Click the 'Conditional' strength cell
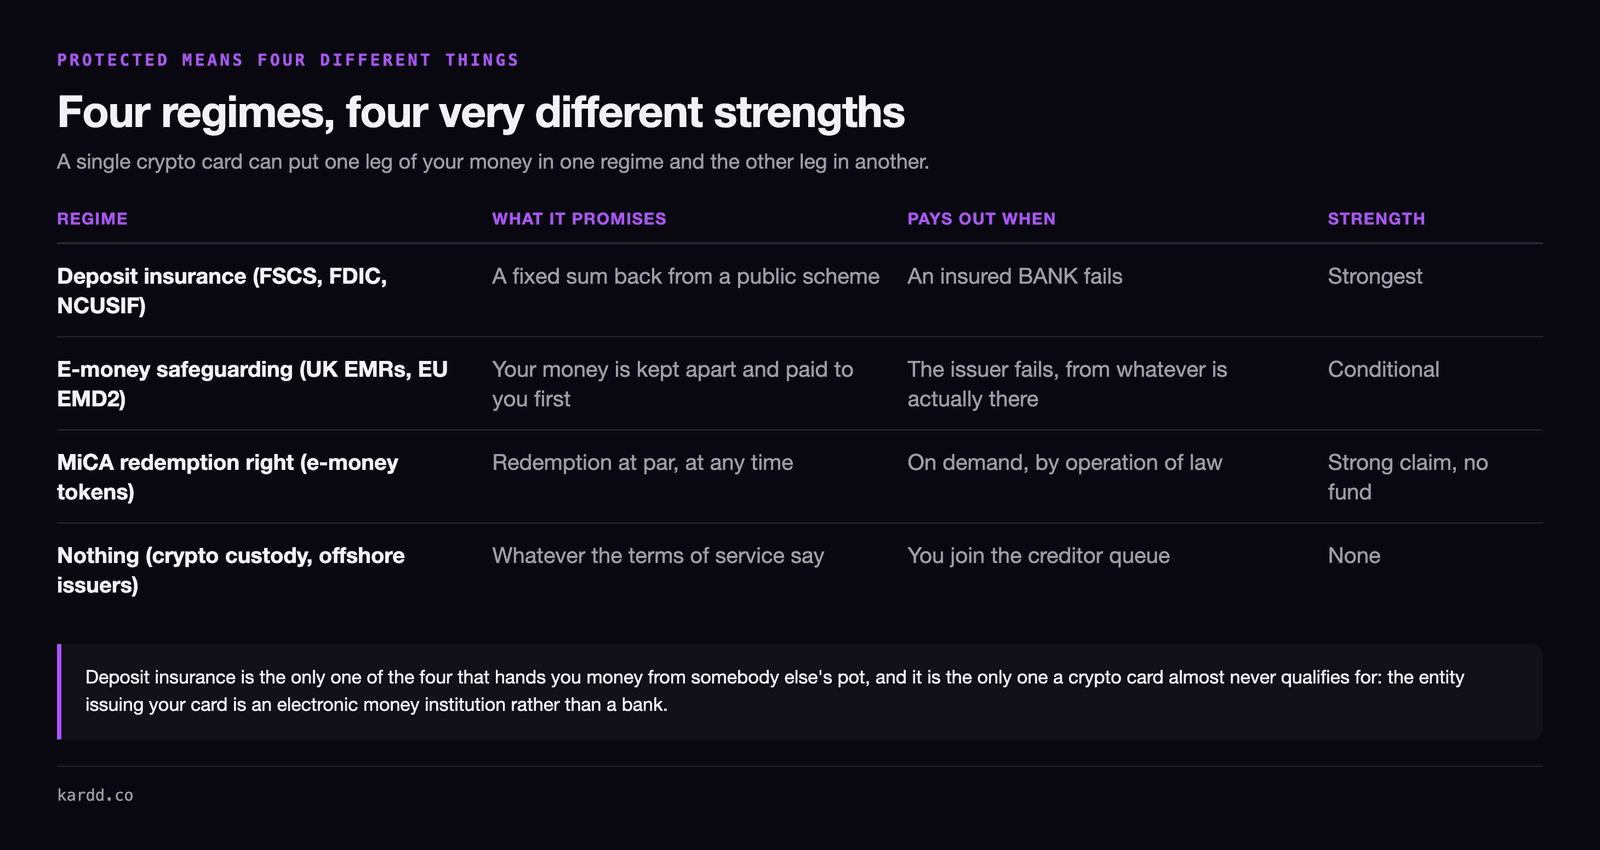This screenshot has width=1600, height=850. (1383, 369)
